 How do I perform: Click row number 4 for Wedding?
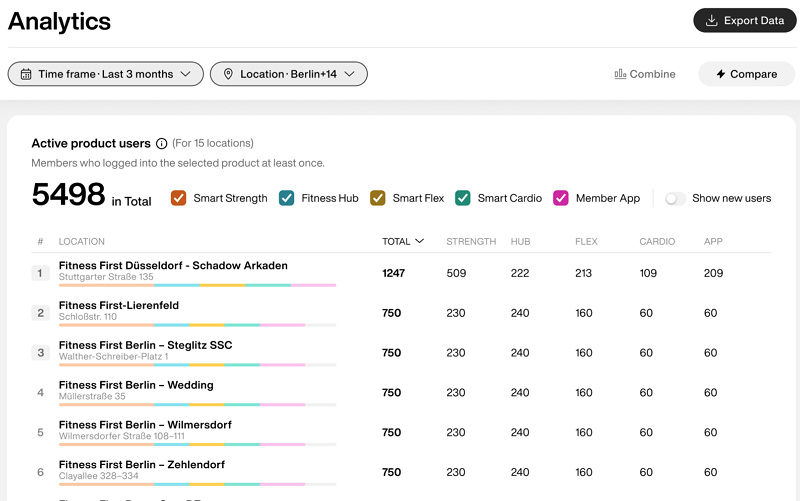(40, 392)
